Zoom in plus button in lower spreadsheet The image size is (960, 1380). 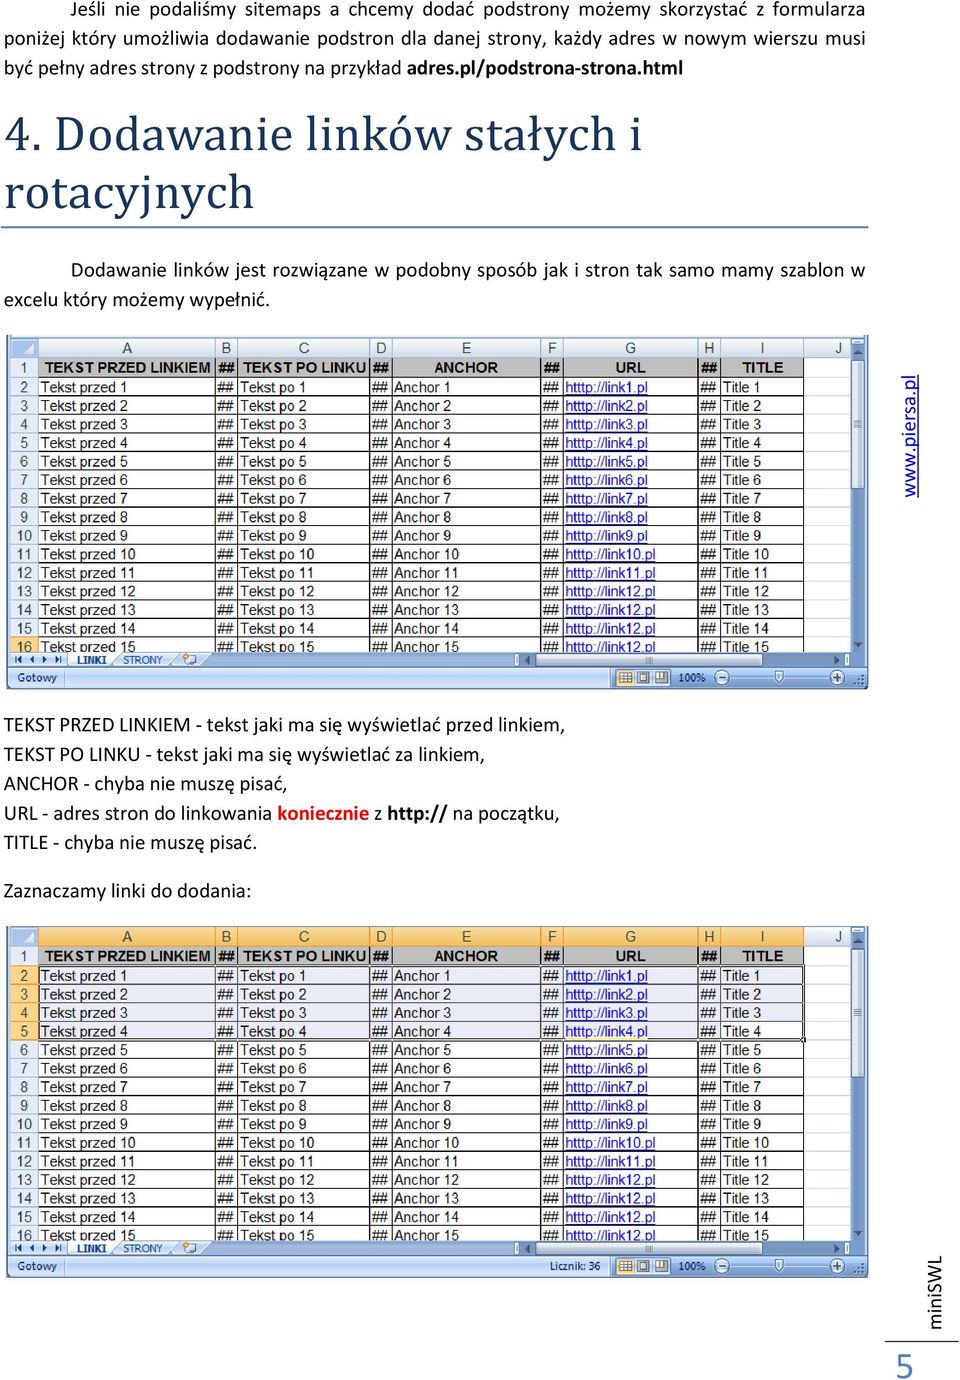tap(837, 1266)
